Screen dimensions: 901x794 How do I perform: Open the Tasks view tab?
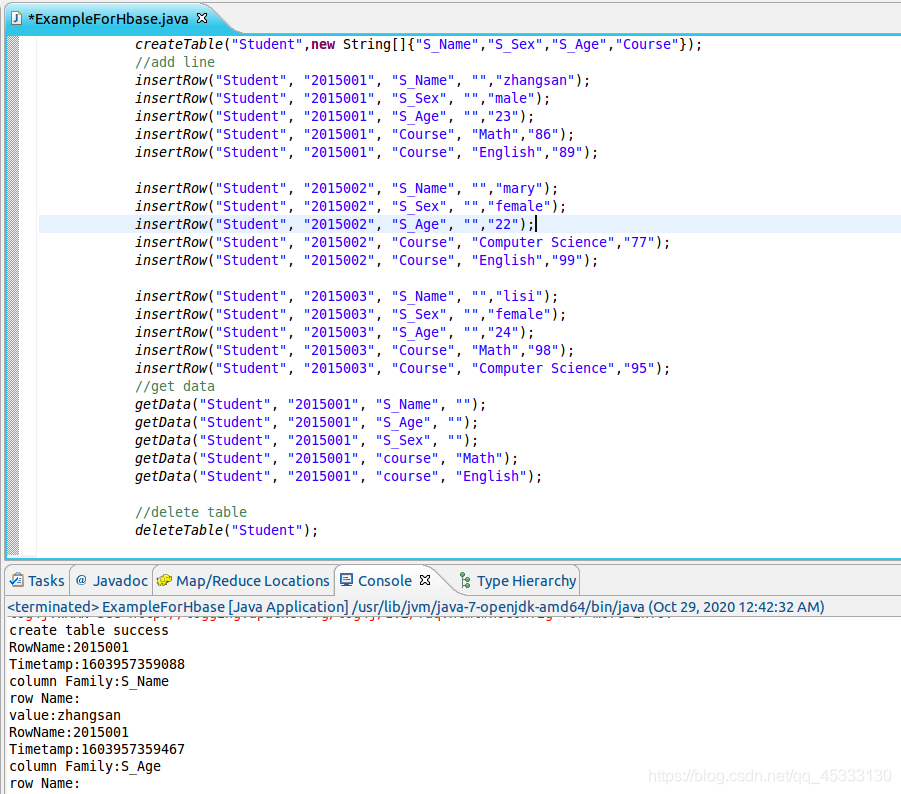38,581
